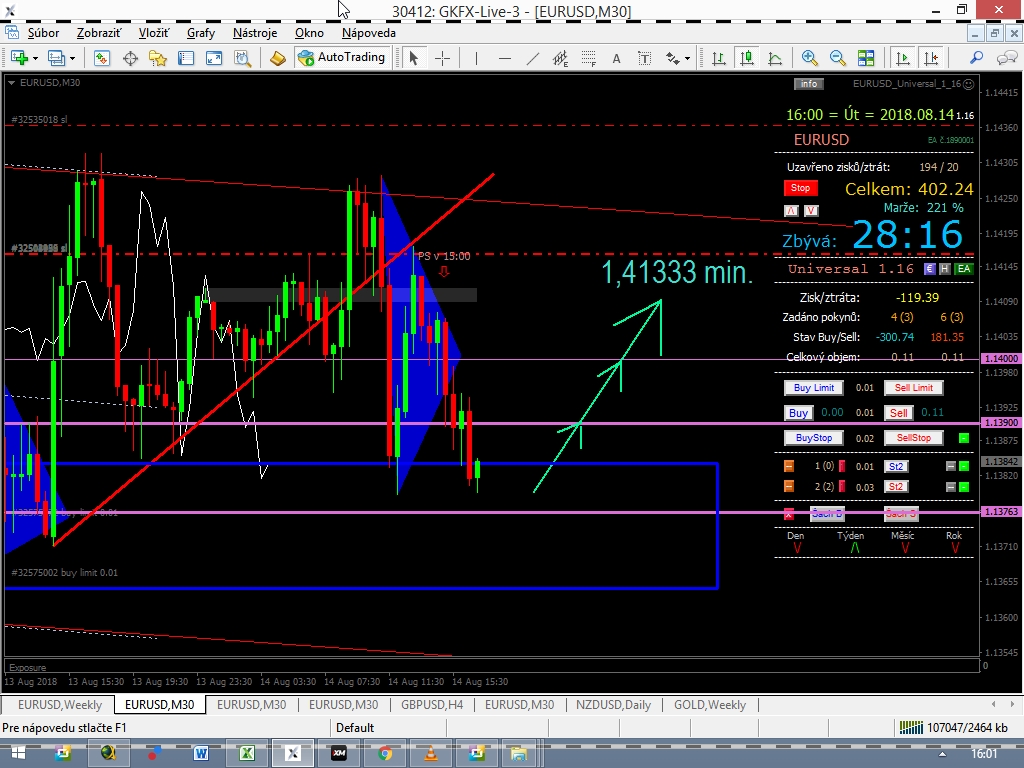Select the horizontal line drawing tool

pos(504,58)
